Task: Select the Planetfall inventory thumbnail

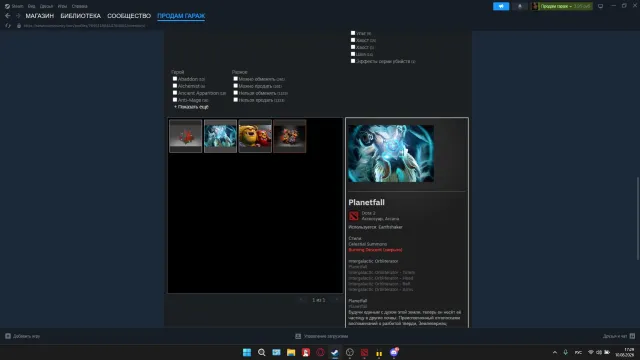Action: (x=220, y=136)
